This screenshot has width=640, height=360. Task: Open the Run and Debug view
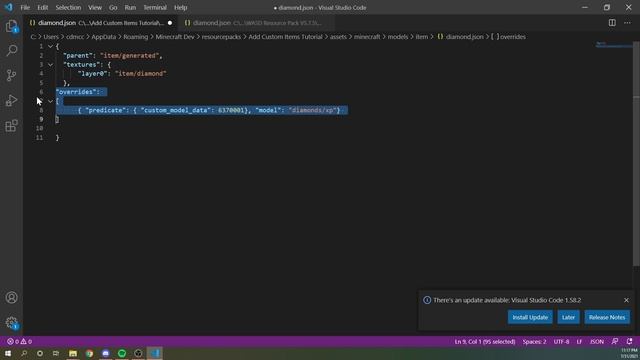point(11,100)
